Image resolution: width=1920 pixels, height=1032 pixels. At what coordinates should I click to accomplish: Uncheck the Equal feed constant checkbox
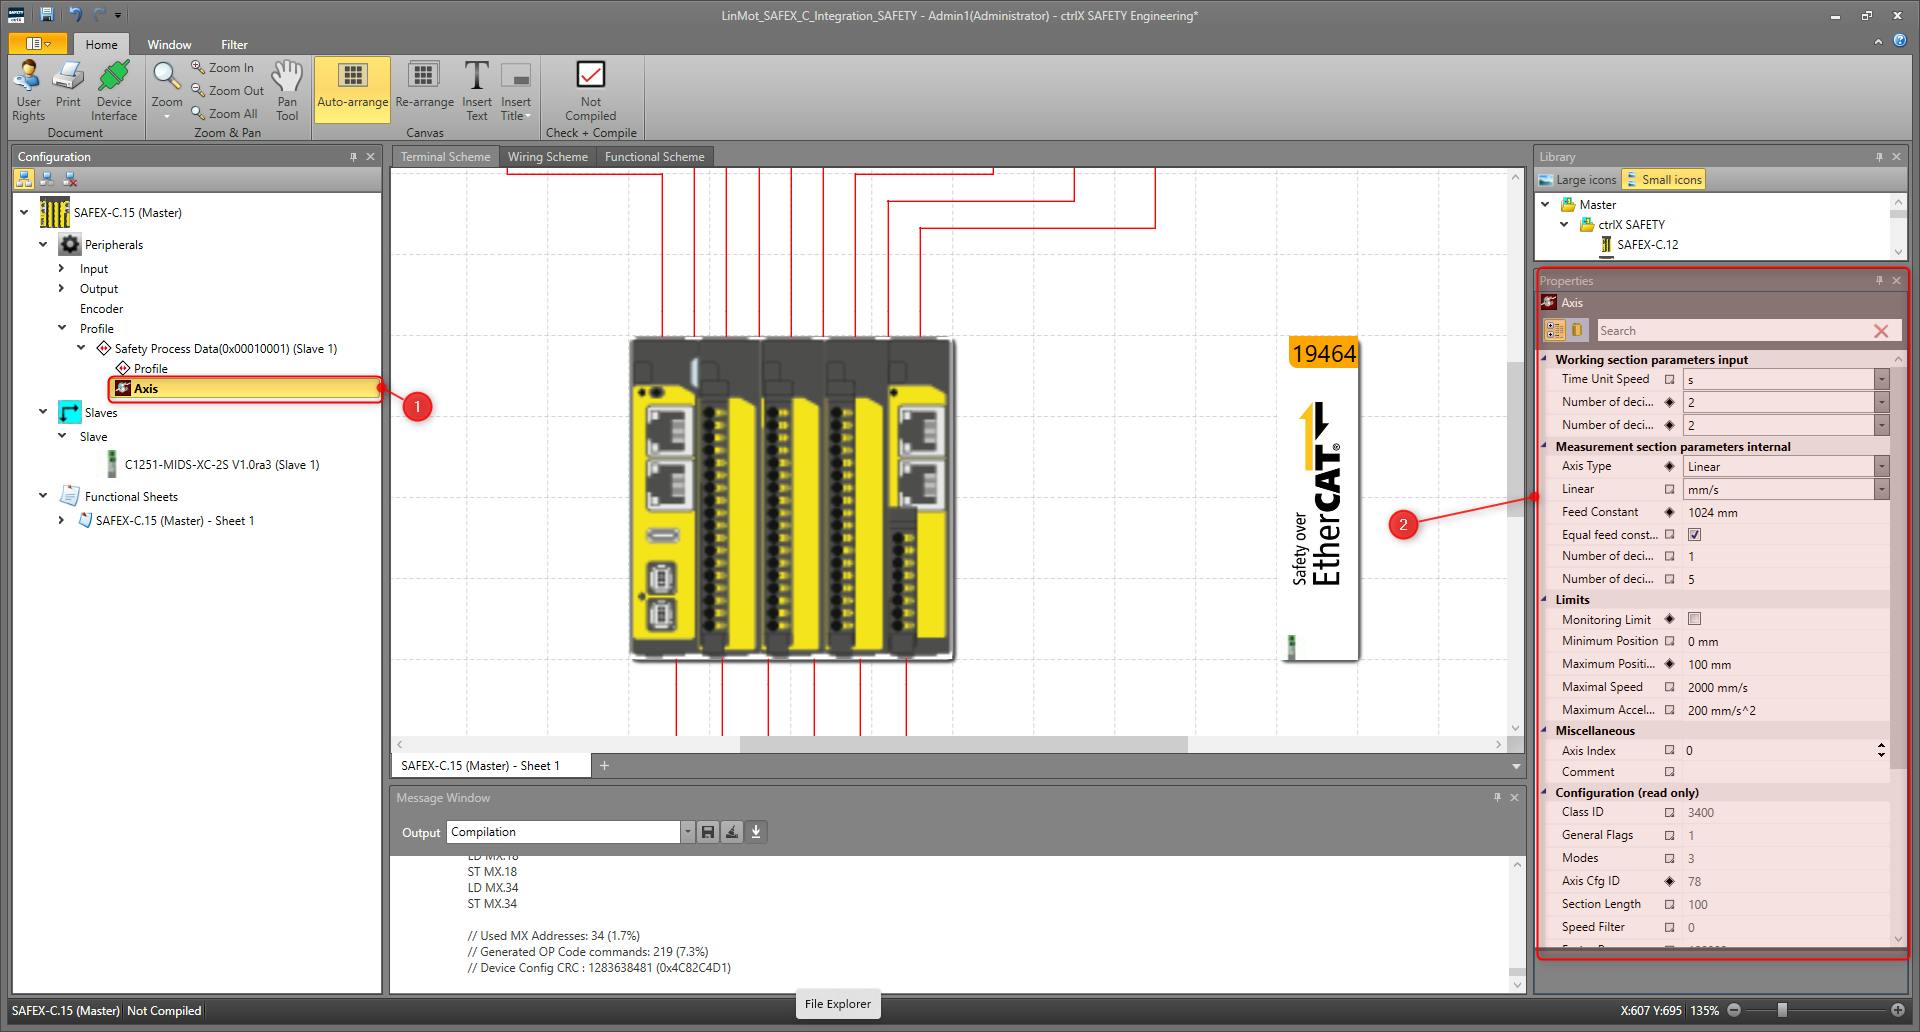1694,535
